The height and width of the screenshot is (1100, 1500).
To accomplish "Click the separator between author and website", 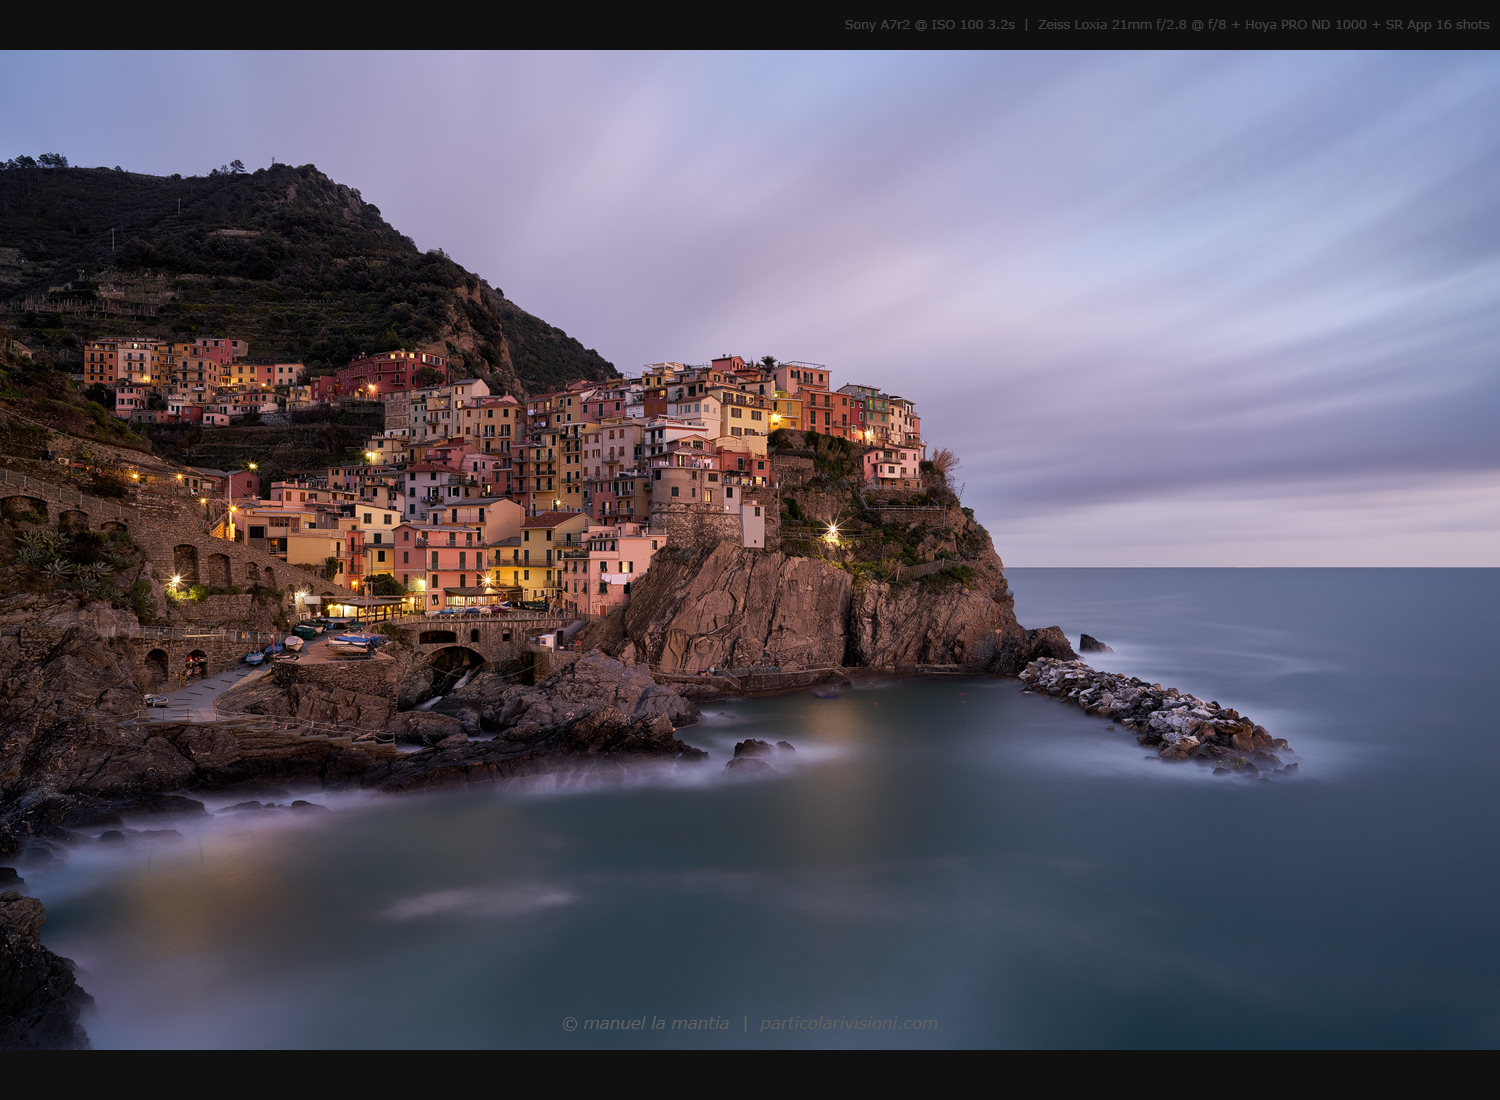I will click(746, 1023).
